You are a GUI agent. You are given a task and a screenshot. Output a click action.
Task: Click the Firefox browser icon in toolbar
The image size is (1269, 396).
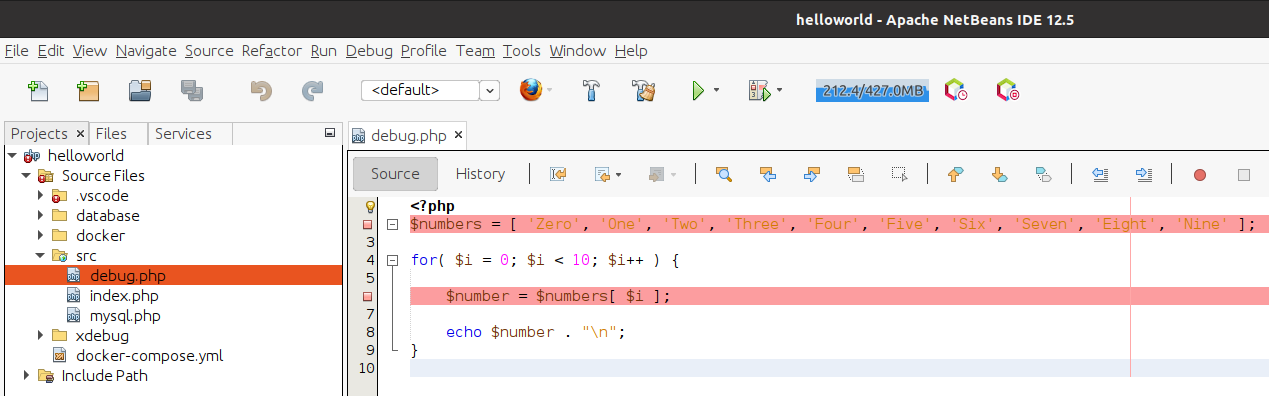pos(532,90)
